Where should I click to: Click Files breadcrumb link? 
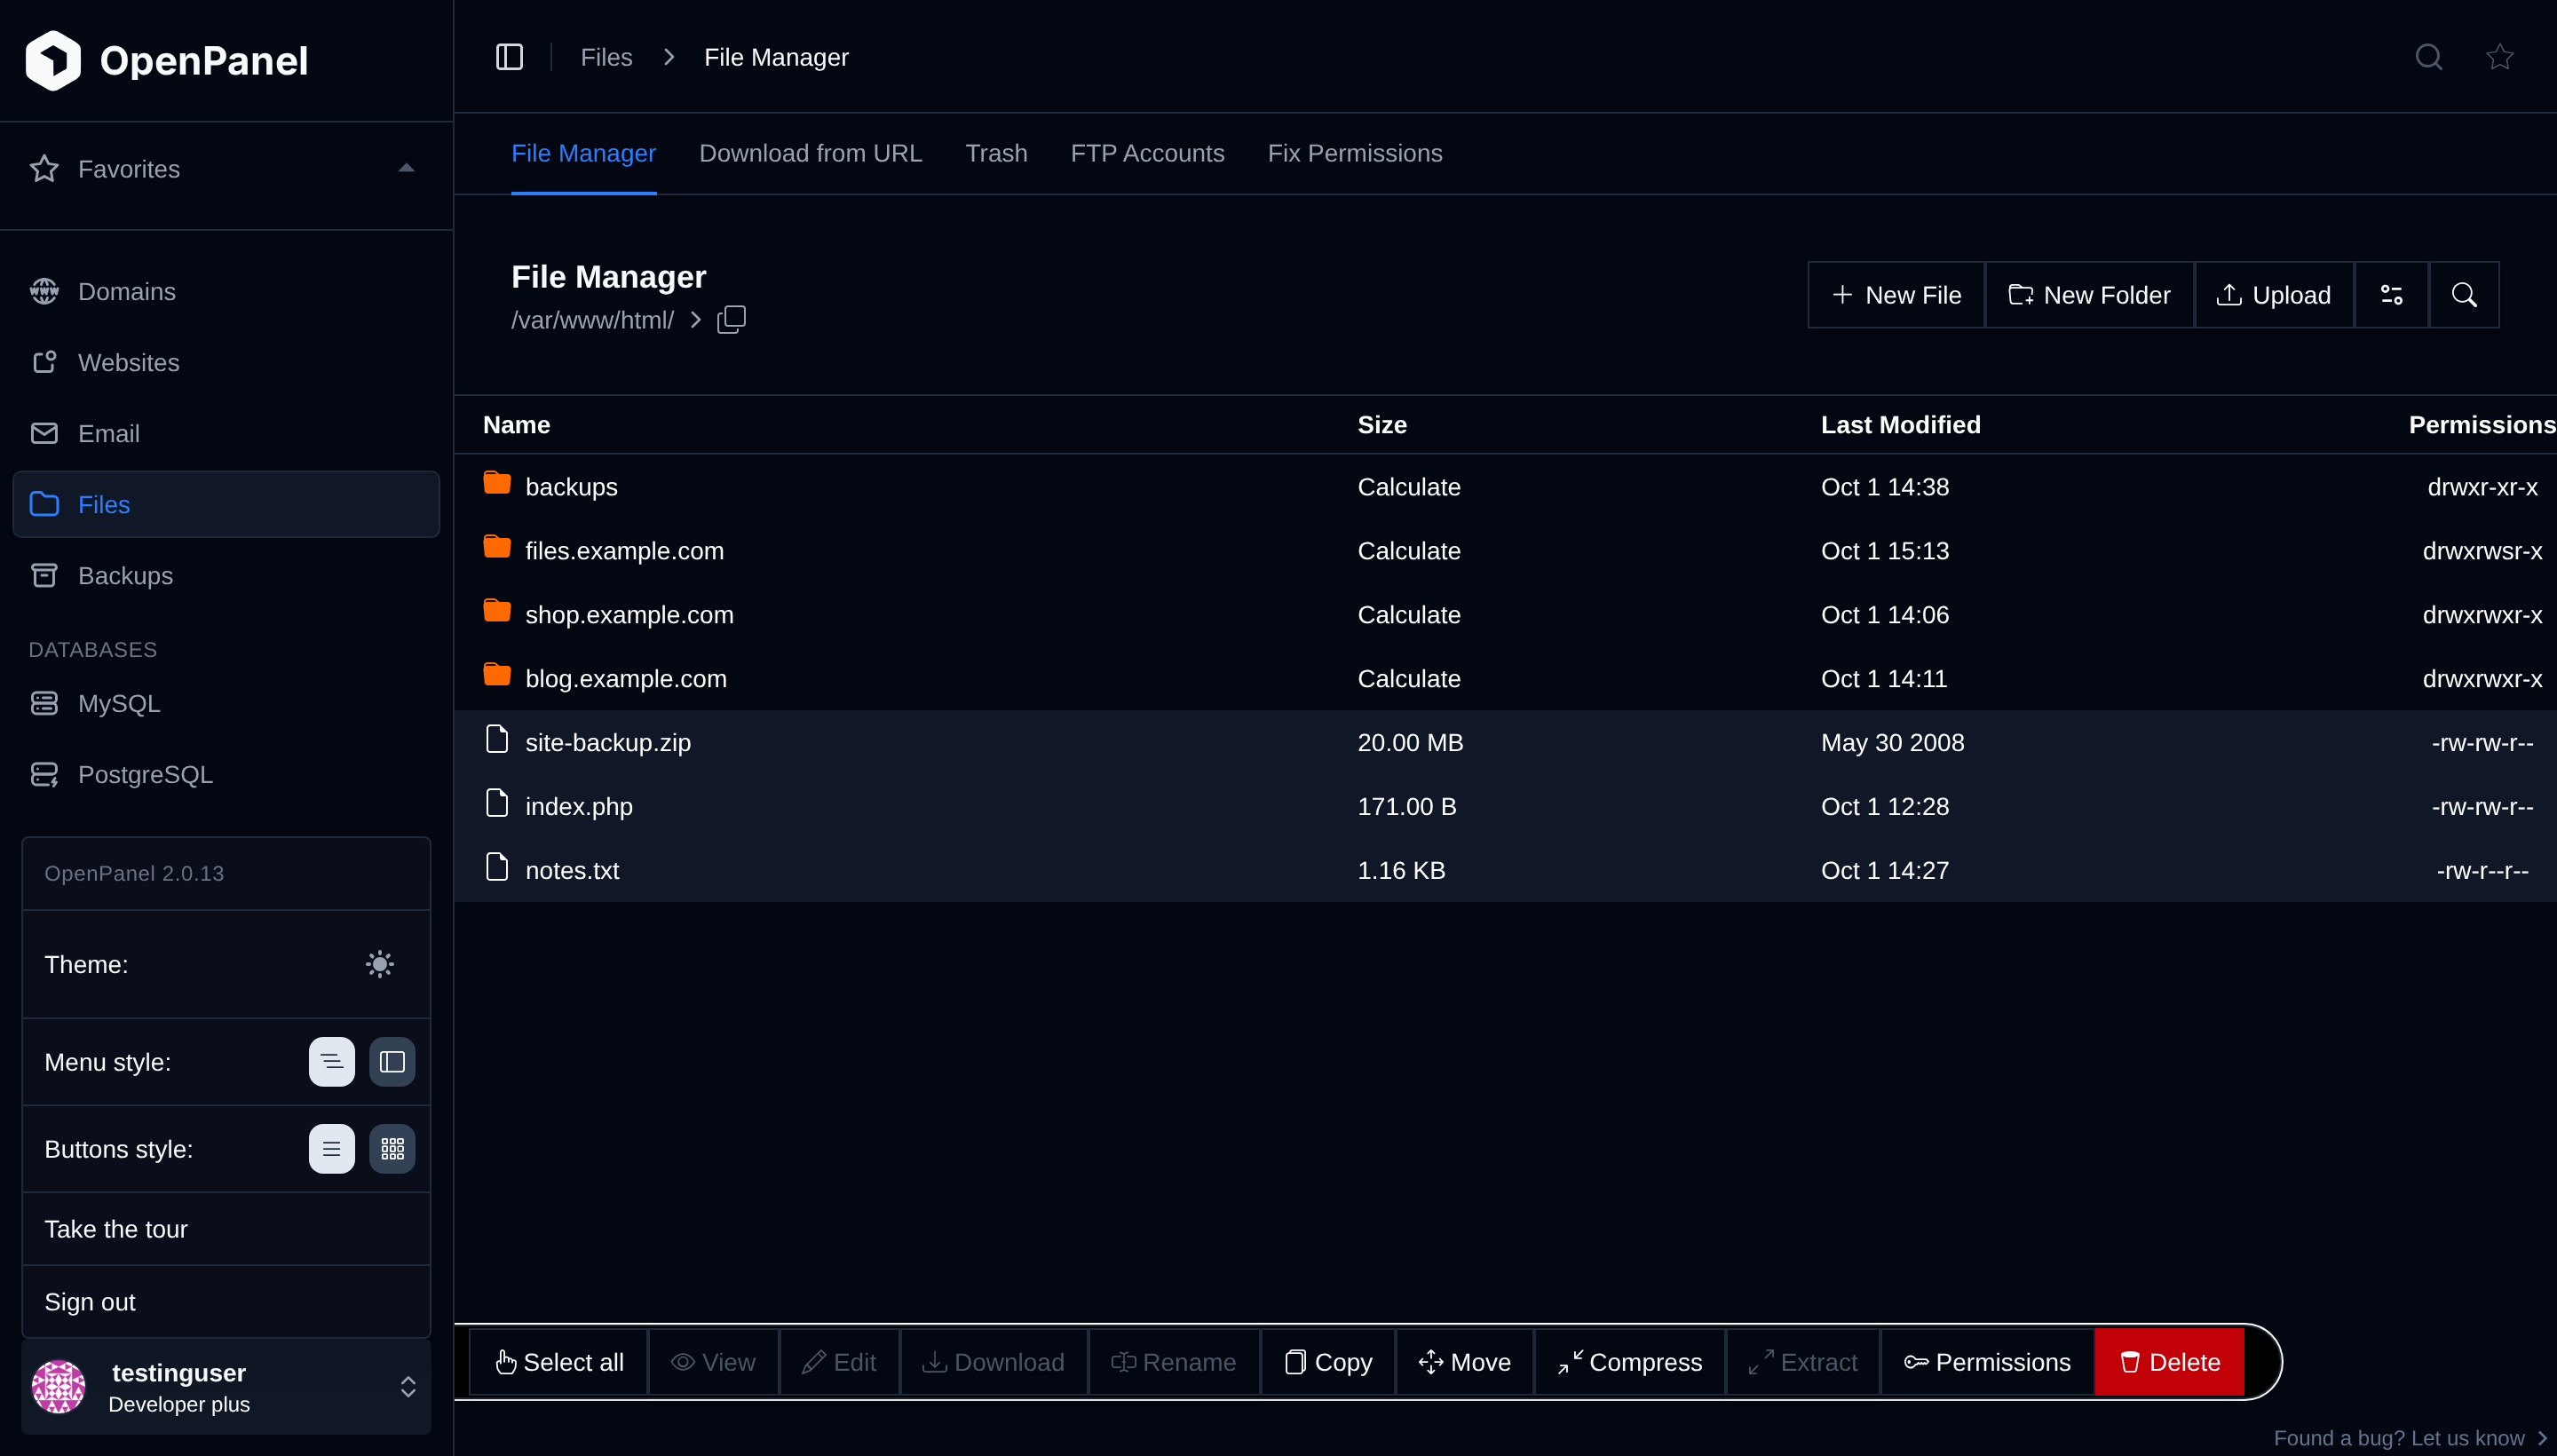[x=606, y=57]
